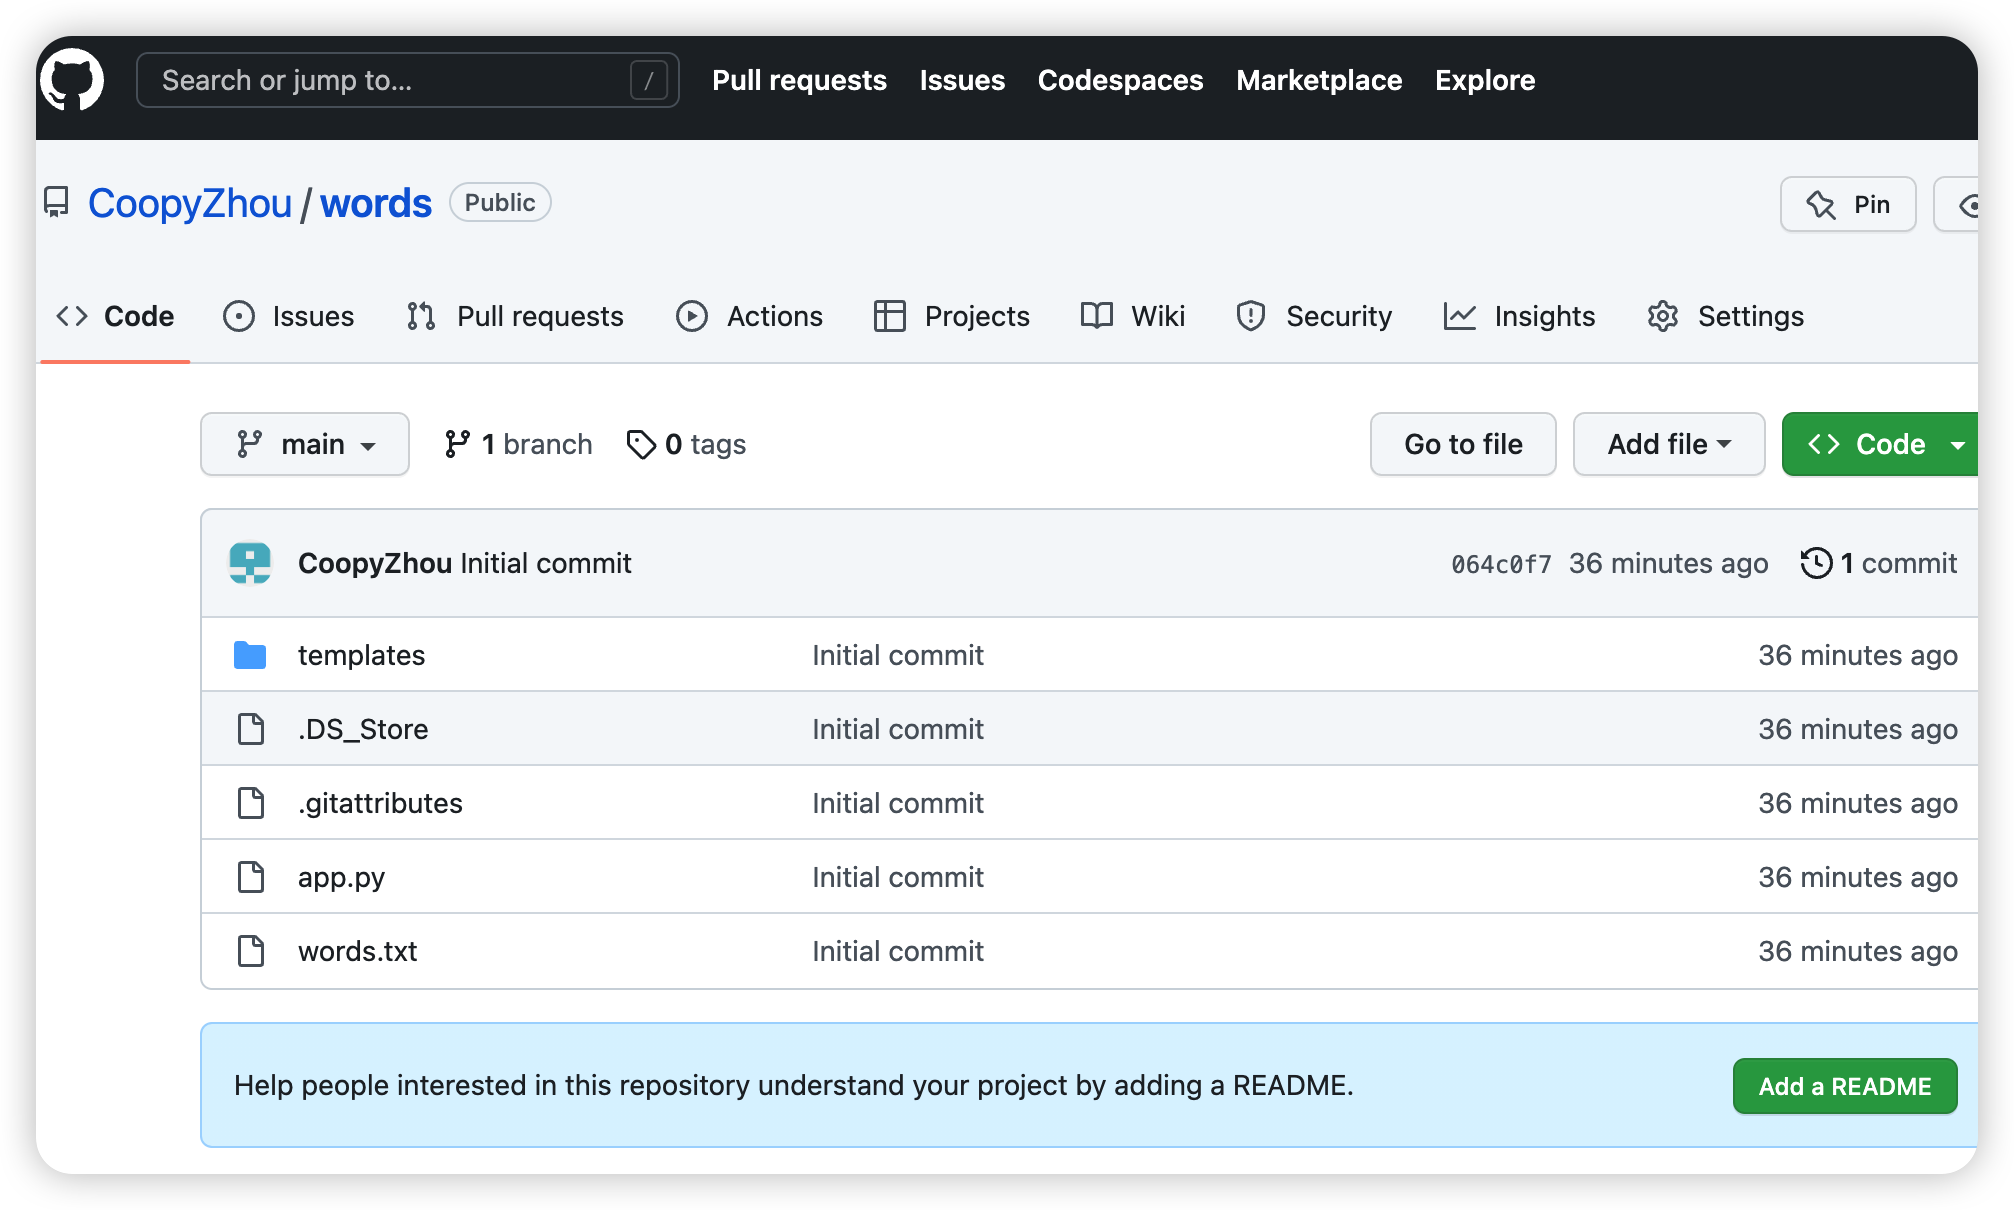Viewport: 2014px width, 1210px height.
Task: Click CoopyZhou's avatar in commit header
Action: point(250,563)
